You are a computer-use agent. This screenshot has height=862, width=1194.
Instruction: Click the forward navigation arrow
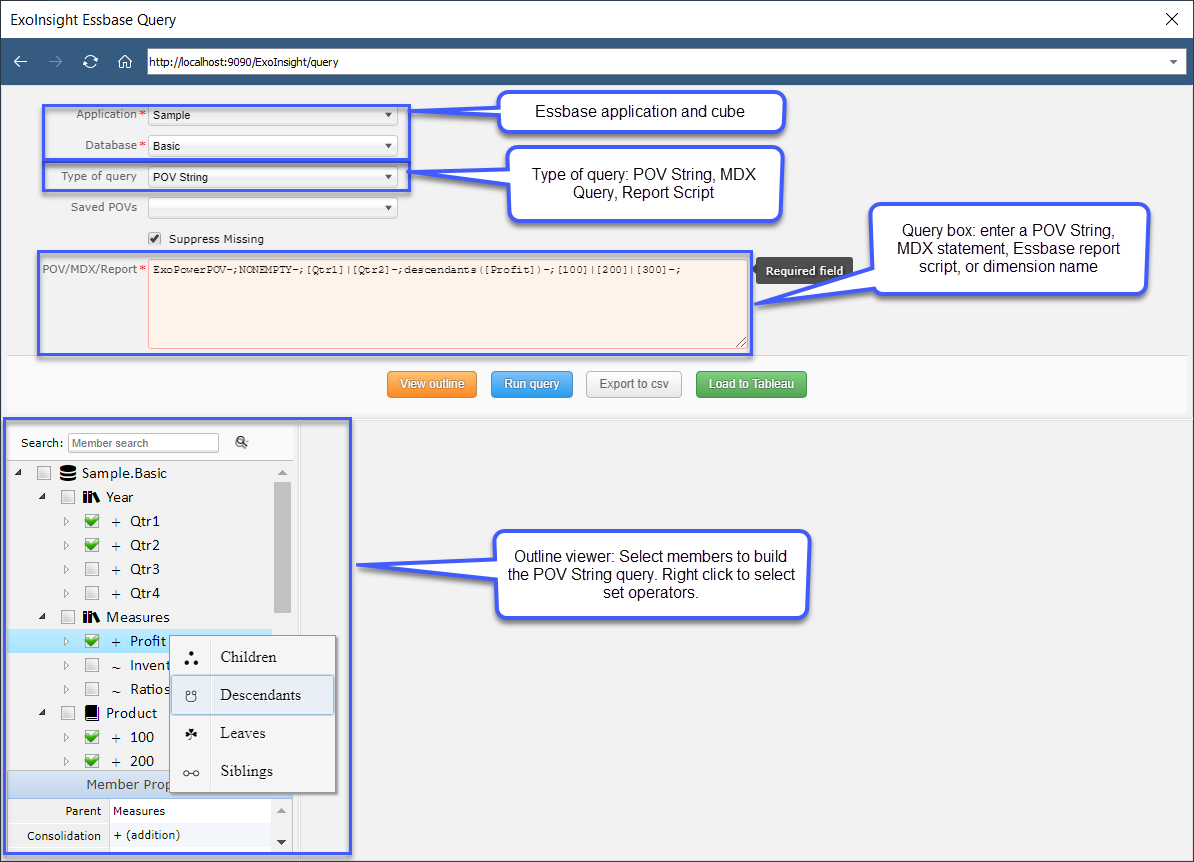(56, 62)
